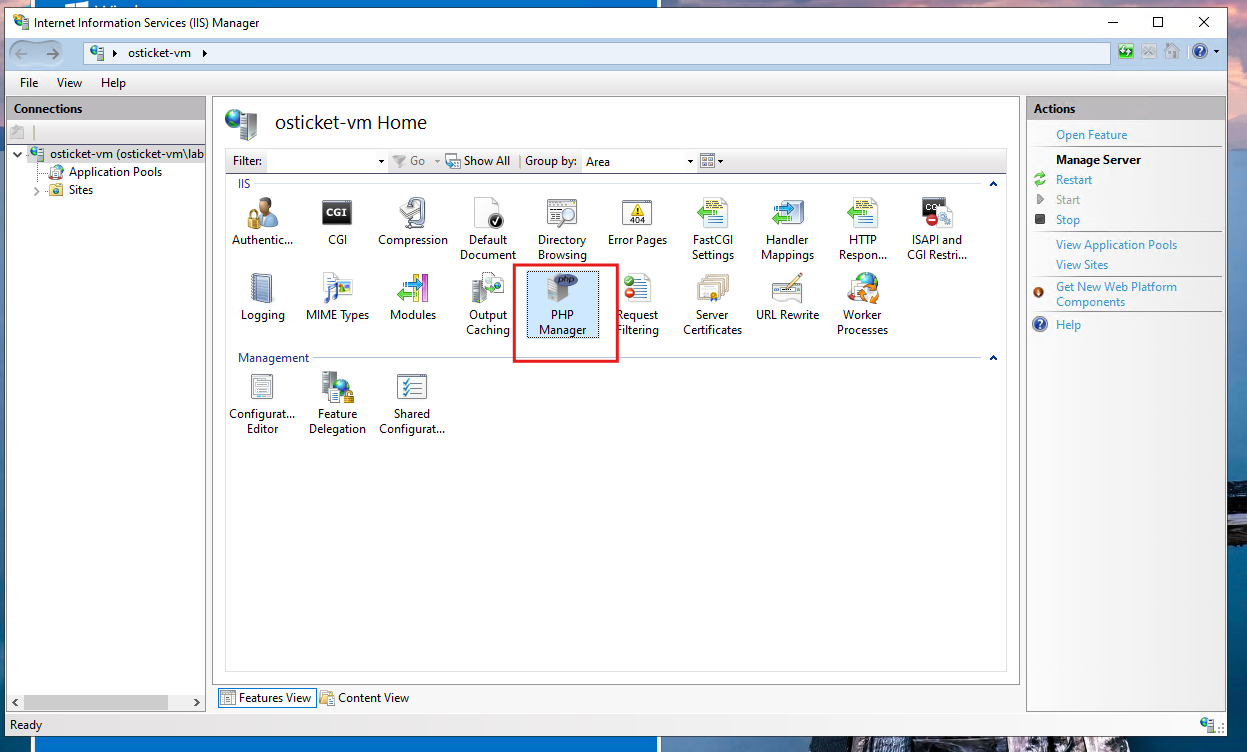Click the status bar network icon

click(x=1208, y=725)
